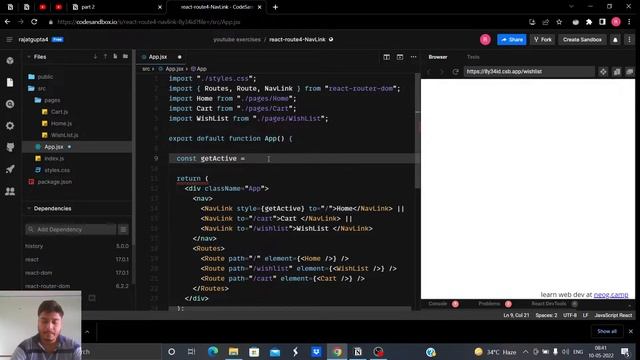Open the Live collaboration people icon
640x360 pixels.
(10, 191)
